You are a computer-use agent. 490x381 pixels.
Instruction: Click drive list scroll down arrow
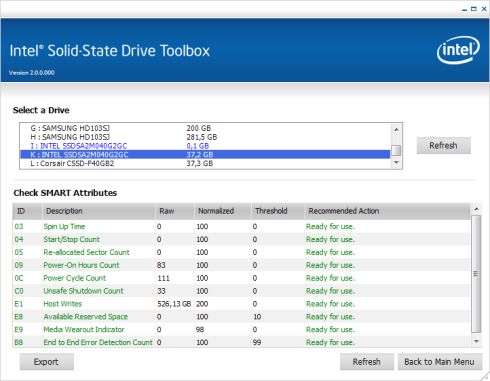(396, 162)
